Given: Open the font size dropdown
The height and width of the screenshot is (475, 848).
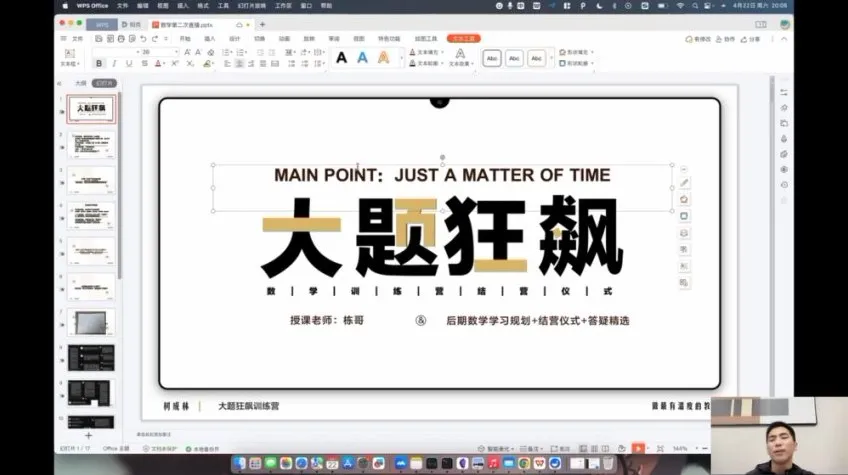Looking at the screenshot, I should (176, 51).
